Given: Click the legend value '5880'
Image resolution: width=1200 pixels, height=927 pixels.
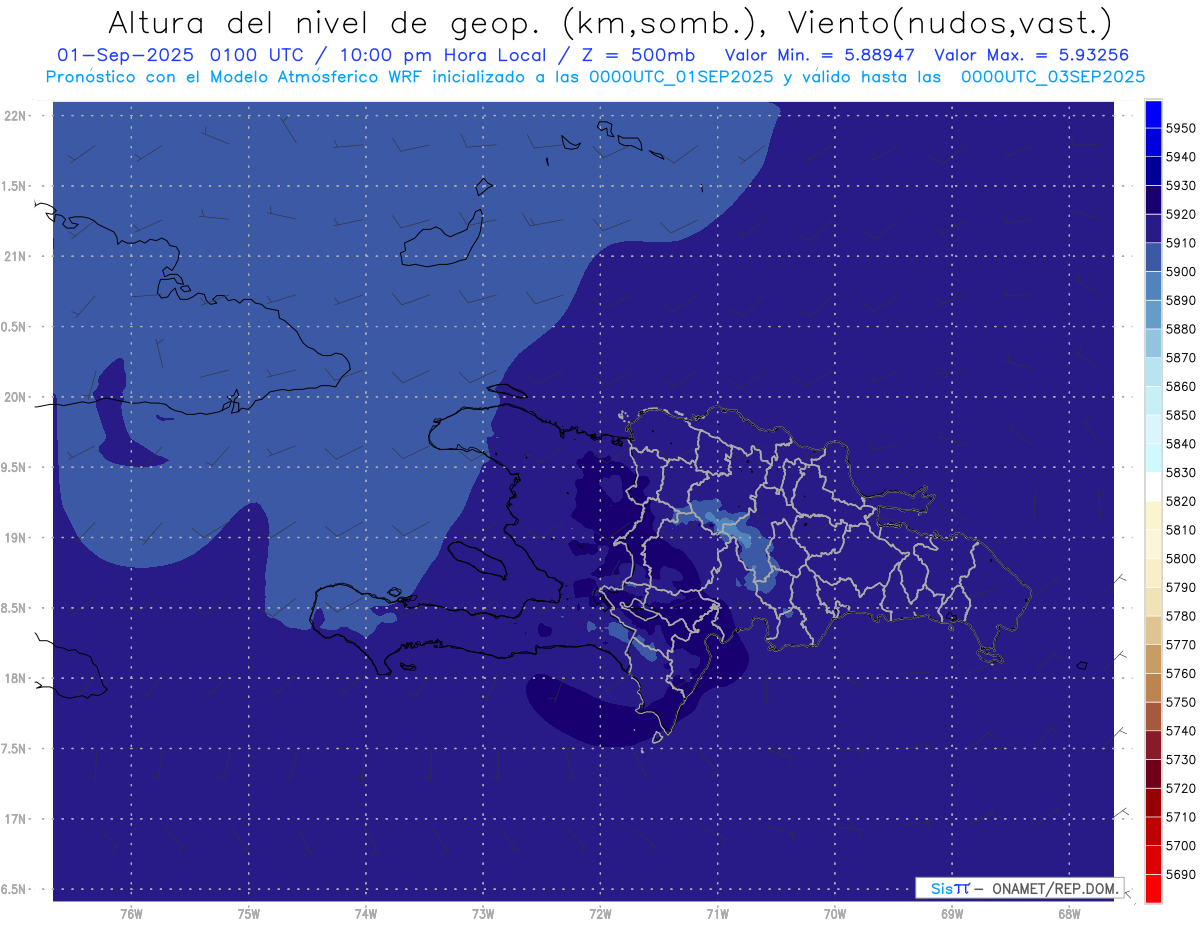Looking at the screenshot, I should pos(1180,329).
